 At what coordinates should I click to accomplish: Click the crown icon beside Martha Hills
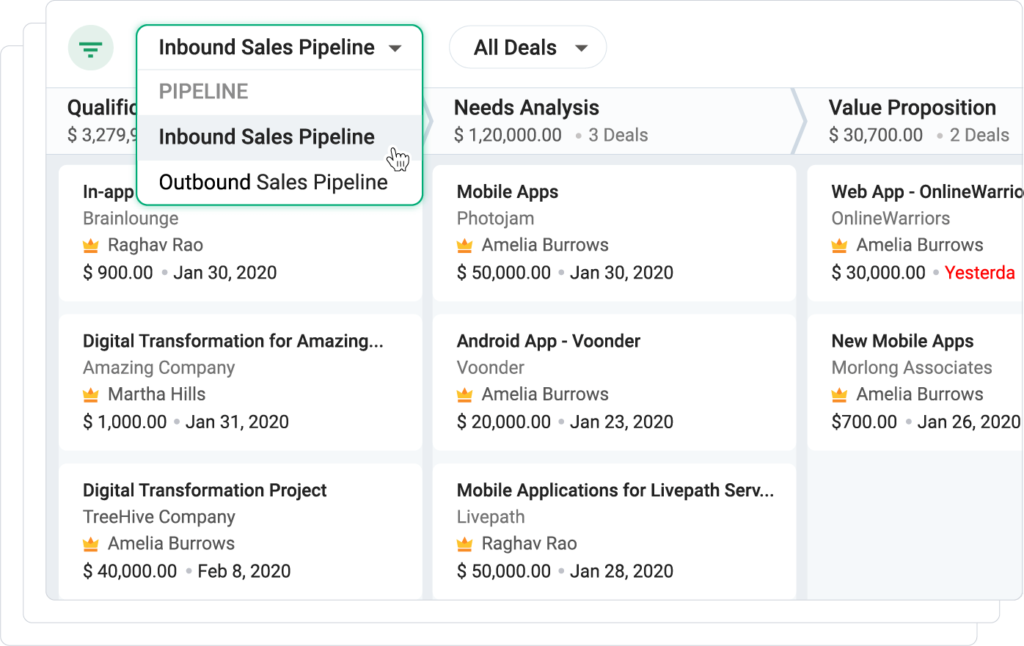coord(91,395)
